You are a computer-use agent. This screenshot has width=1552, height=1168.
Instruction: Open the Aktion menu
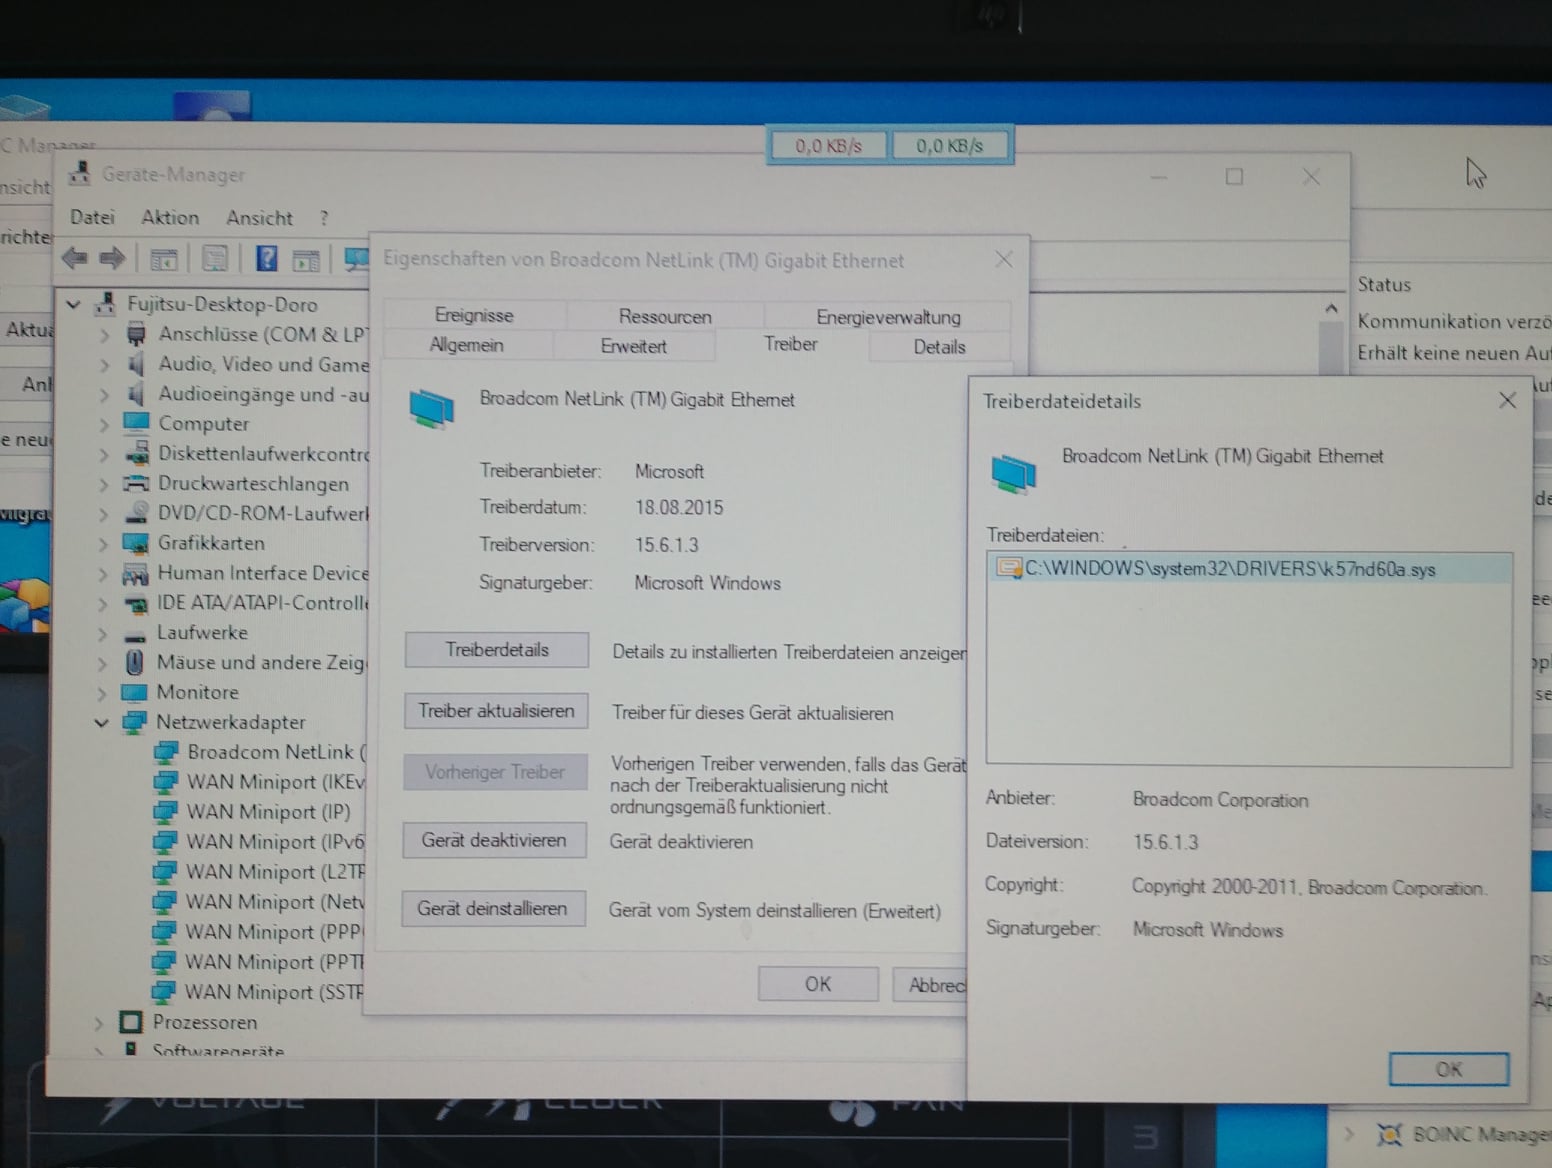170,217
